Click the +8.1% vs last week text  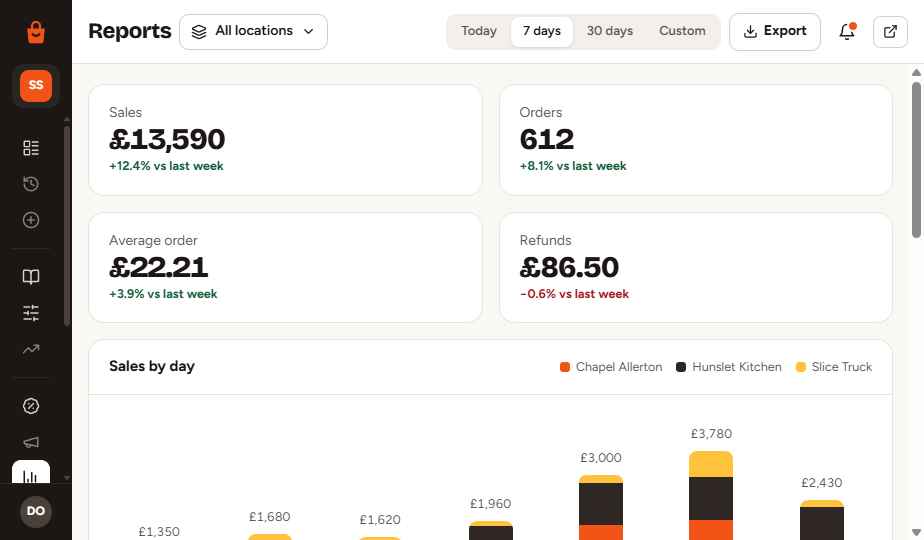573,166
